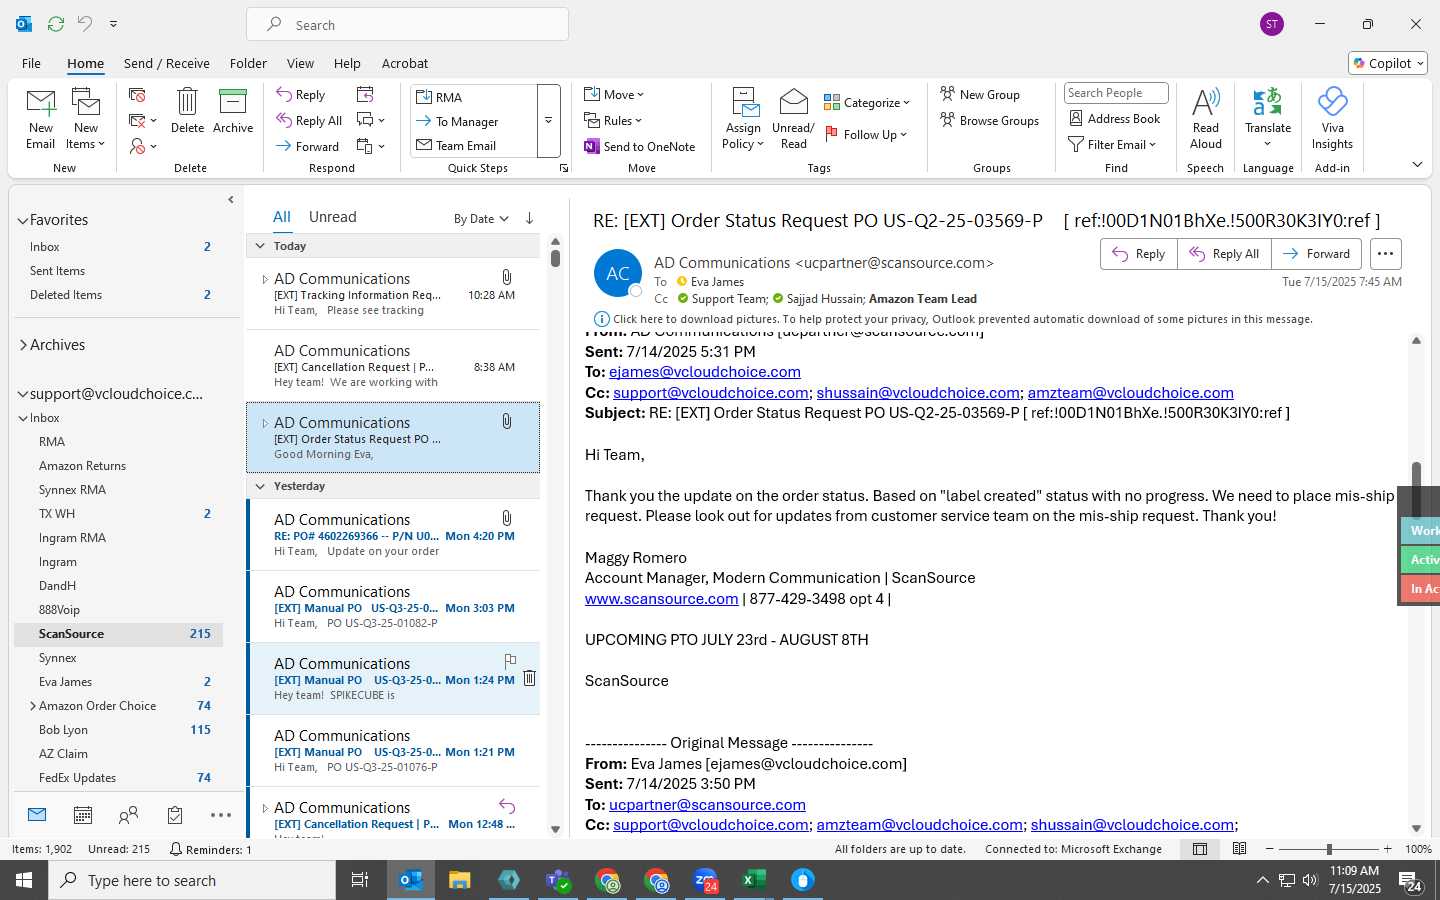Flag the Manual PO 1:24 PM message
1440x900 pixels.
click(x=510, y=660)
